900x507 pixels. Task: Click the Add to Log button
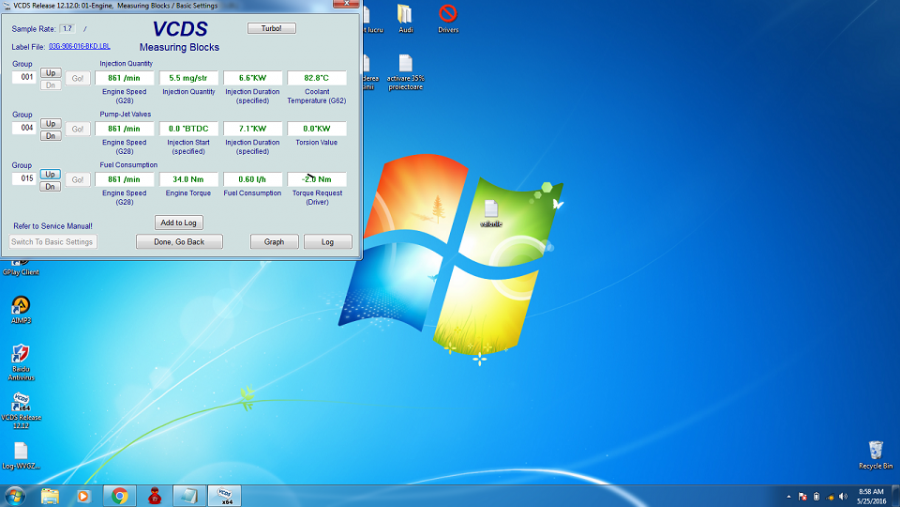(x=179, y=222)
